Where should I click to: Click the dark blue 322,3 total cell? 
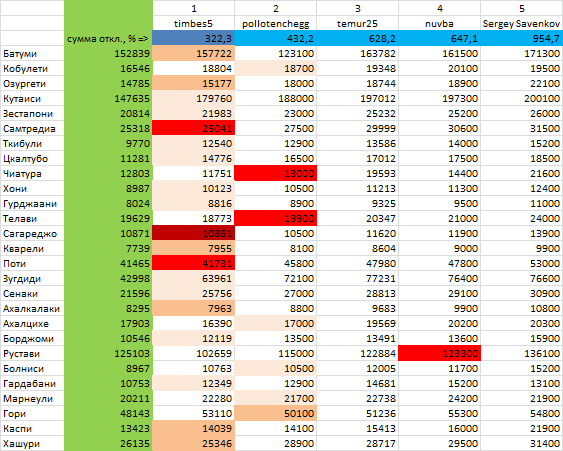coord(194,38)
